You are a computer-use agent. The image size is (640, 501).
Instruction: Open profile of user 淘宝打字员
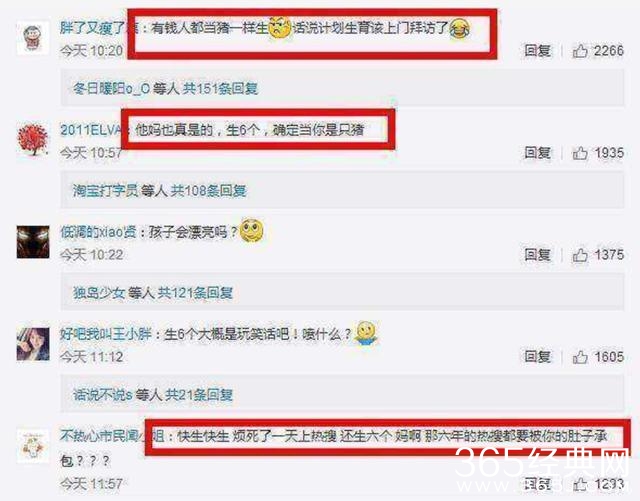pyautogui.click(x=105, y=191)
